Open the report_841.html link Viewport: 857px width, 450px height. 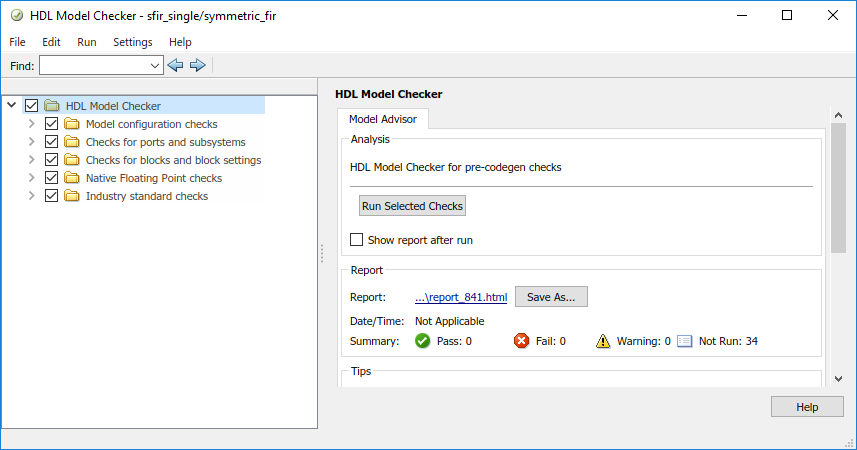click(461, 297)
